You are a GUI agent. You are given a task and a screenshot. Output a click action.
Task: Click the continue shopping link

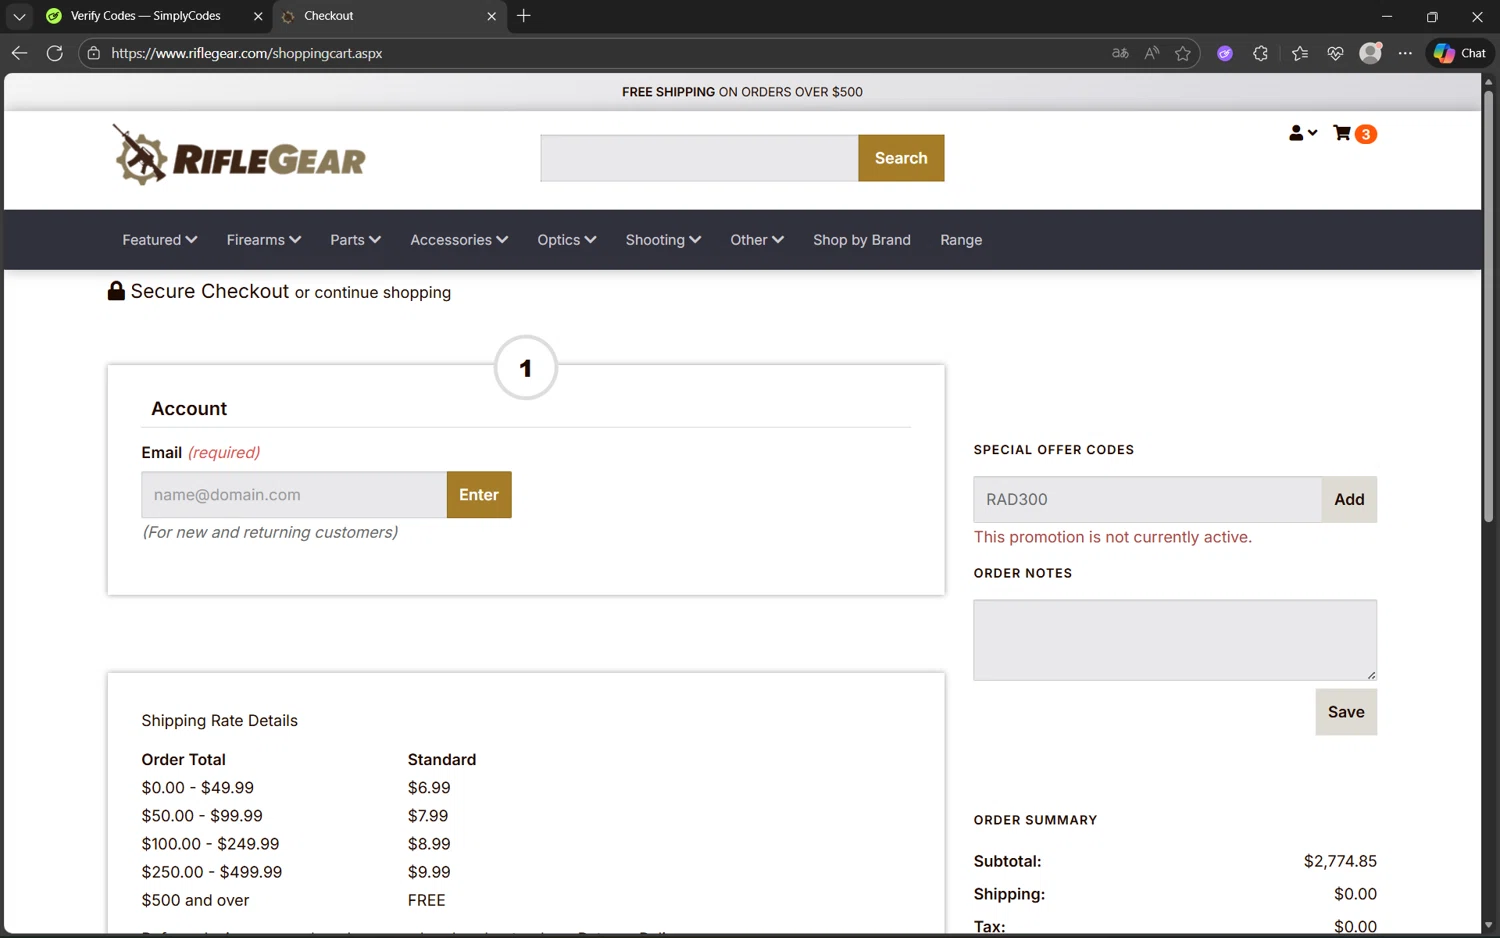coord(383,293)
